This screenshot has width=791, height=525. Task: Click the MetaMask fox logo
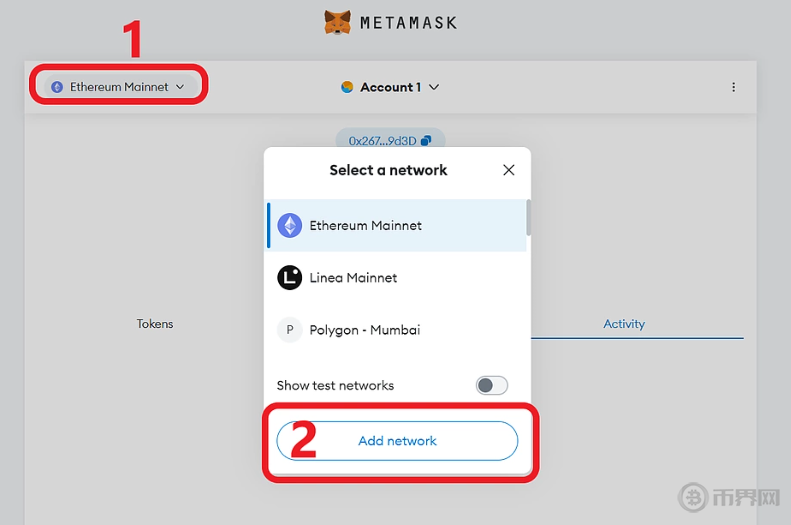coord(338,22)
